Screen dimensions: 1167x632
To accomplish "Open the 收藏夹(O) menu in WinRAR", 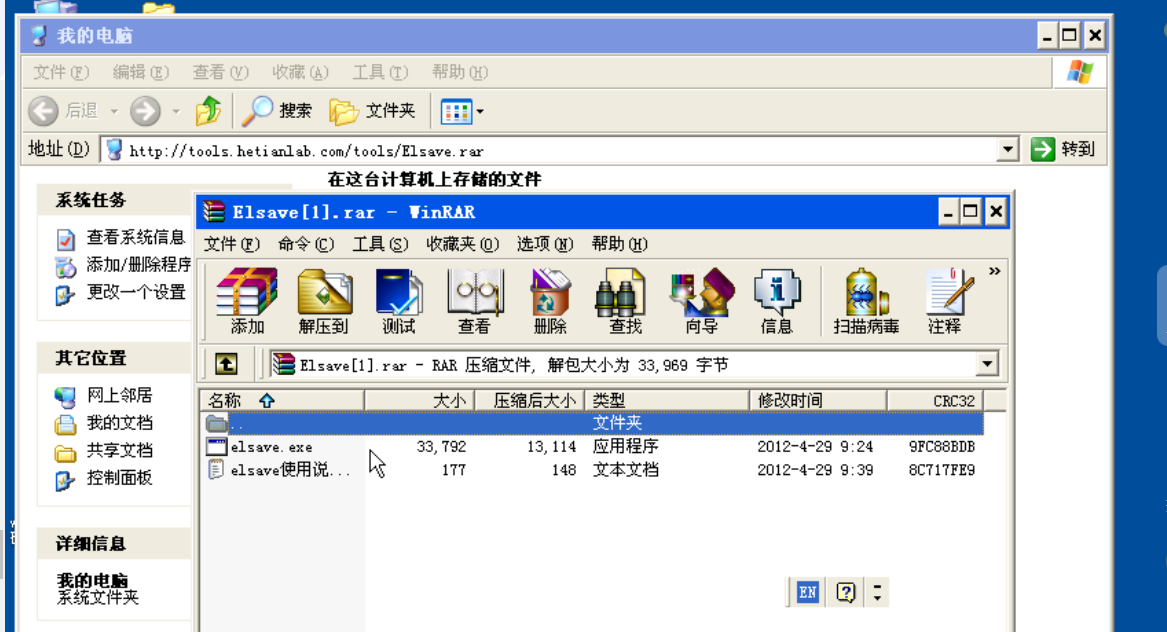I will 462,244.
